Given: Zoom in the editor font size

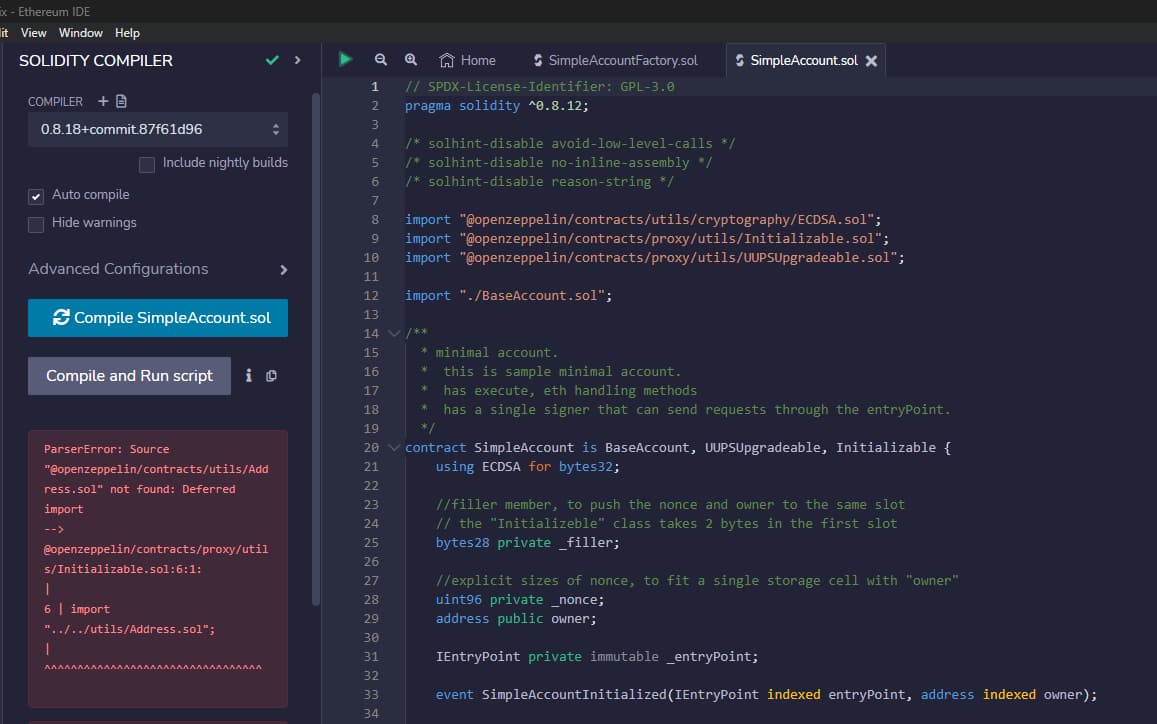Looking at the screenshot, I should [x=411, y=60].
